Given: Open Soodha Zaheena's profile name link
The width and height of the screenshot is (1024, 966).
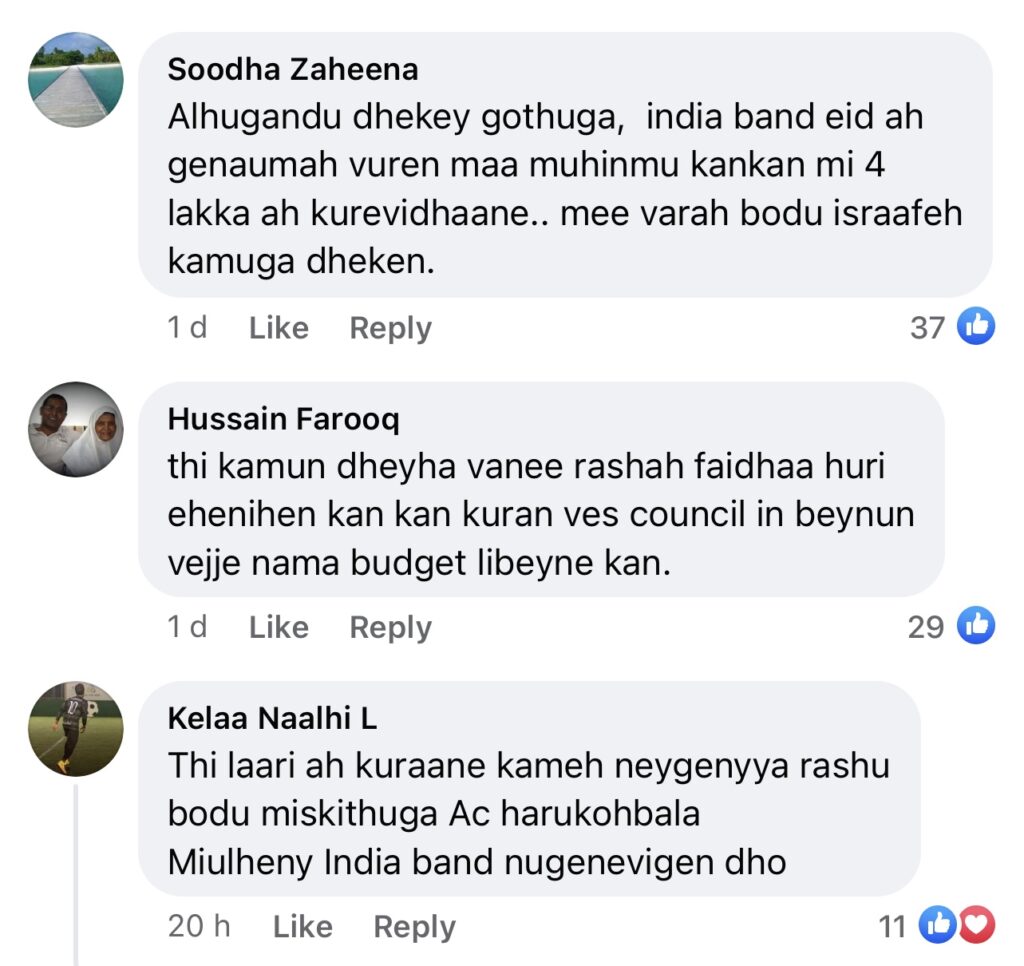Looking at the screenshot, I should pos(293,70).
